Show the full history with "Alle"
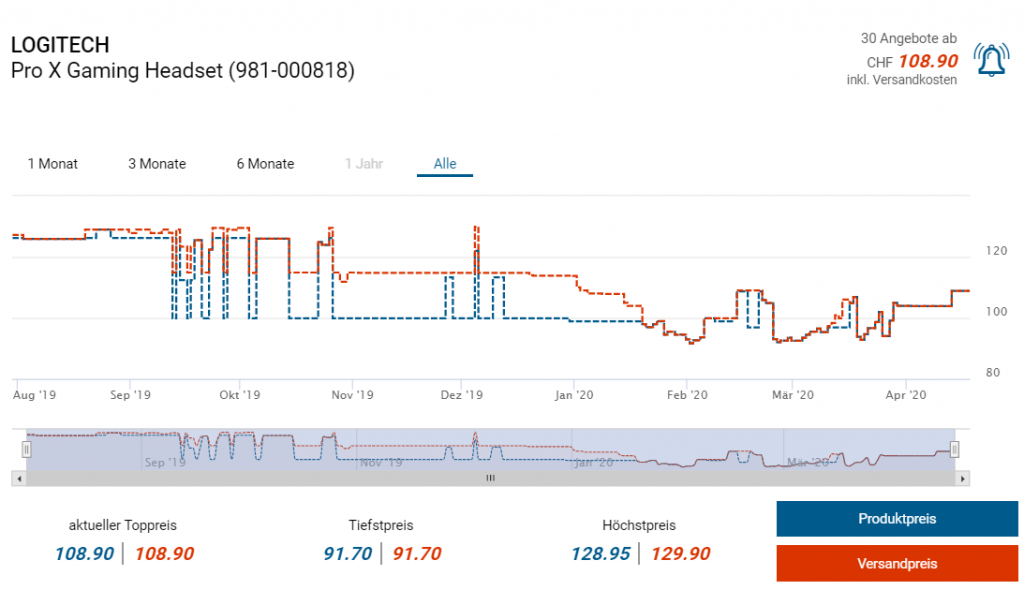 (x=445, y=164)
